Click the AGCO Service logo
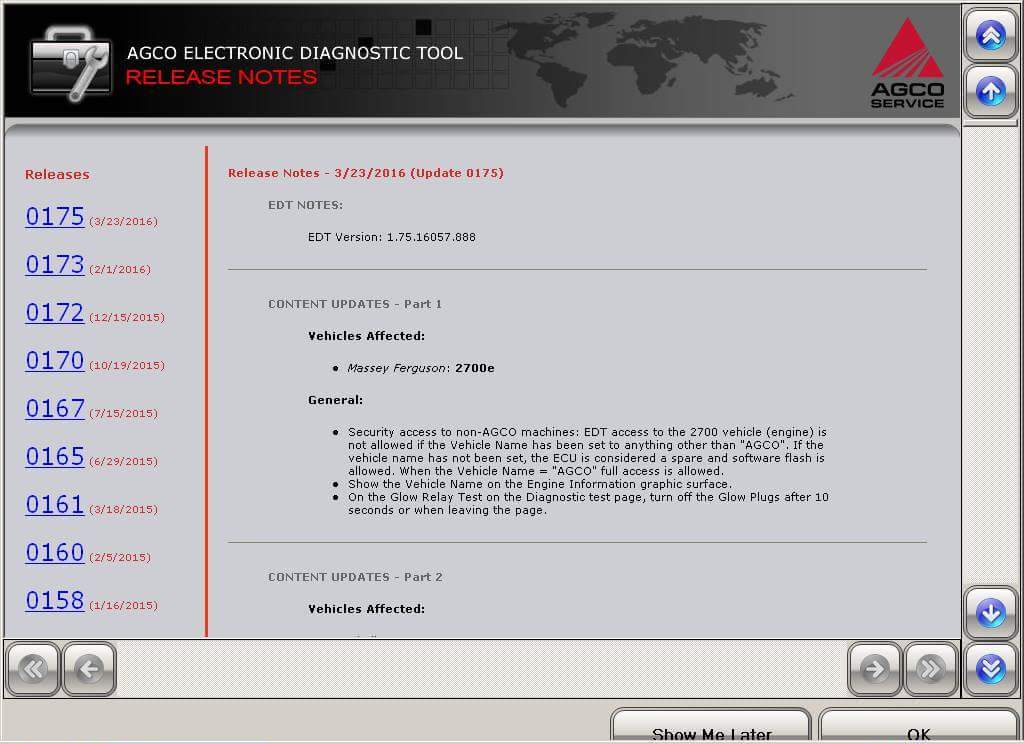 [907, 63]
